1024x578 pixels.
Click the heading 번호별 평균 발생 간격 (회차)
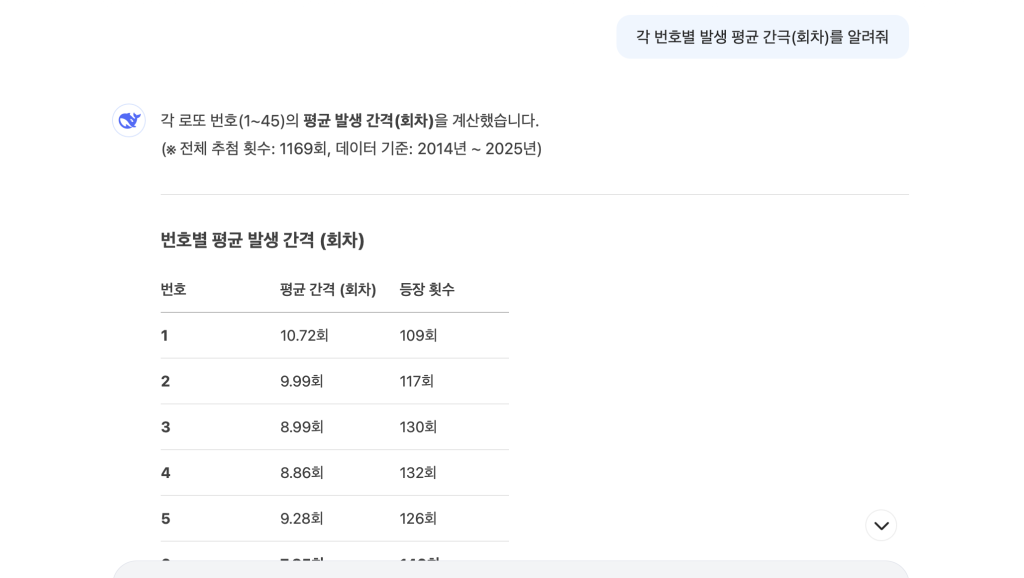point(262,240)
